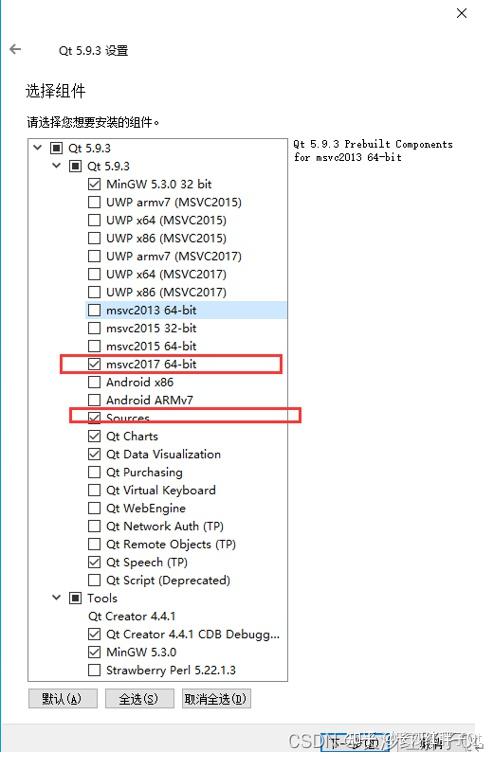Image resolution: width=495 pixels, height=761 pixels.
Task: Toggle tri-state checkbox beside Tools
Action: [x=75, y=597]
